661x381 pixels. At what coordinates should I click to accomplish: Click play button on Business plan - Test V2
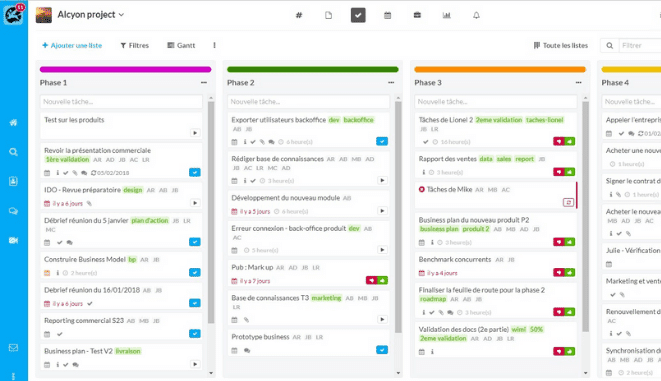point(195,364)
